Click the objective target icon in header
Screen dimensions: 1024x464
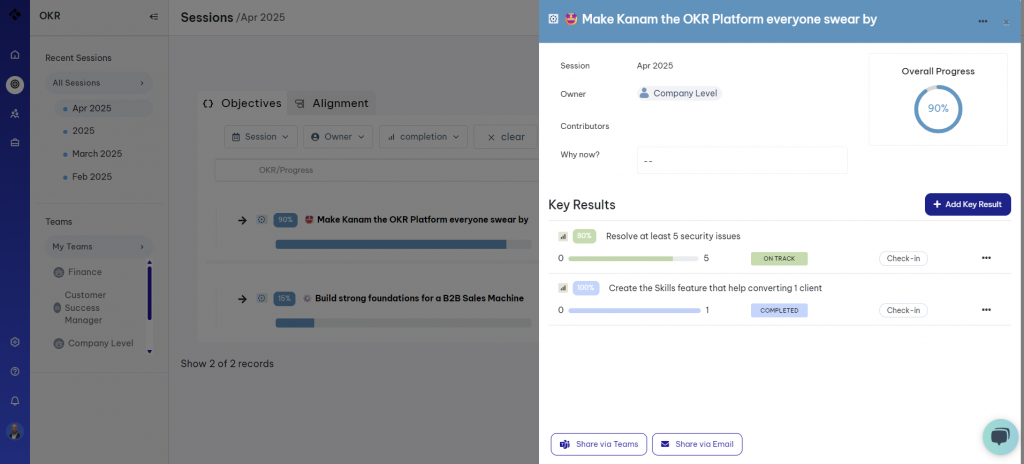click(553, 20)
